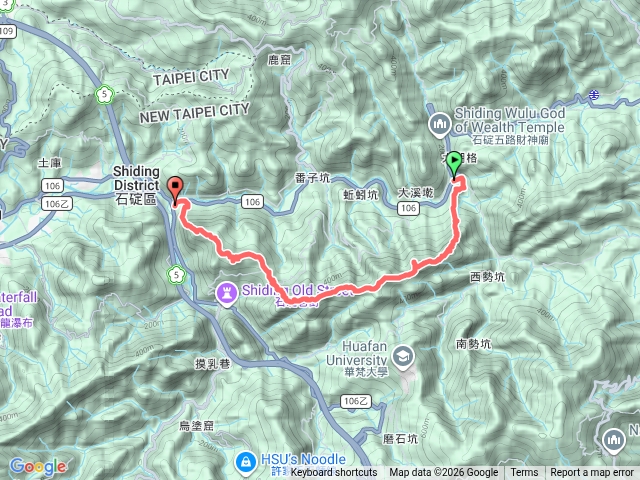Click the highway 5 shield near Taipei City

pyautogui.click(x=104, y=95)
